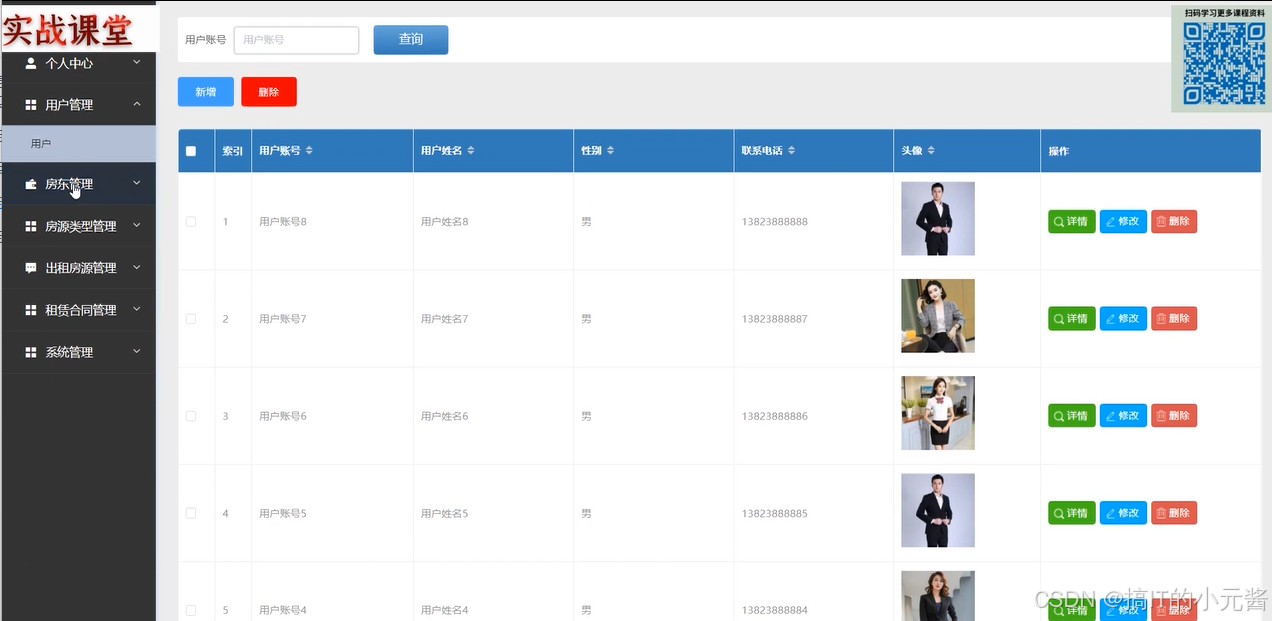Viewport: 1272px width, 621px height.
Task: Open avatar photo of 用户账号7
Action: click(x=938, y=316)
